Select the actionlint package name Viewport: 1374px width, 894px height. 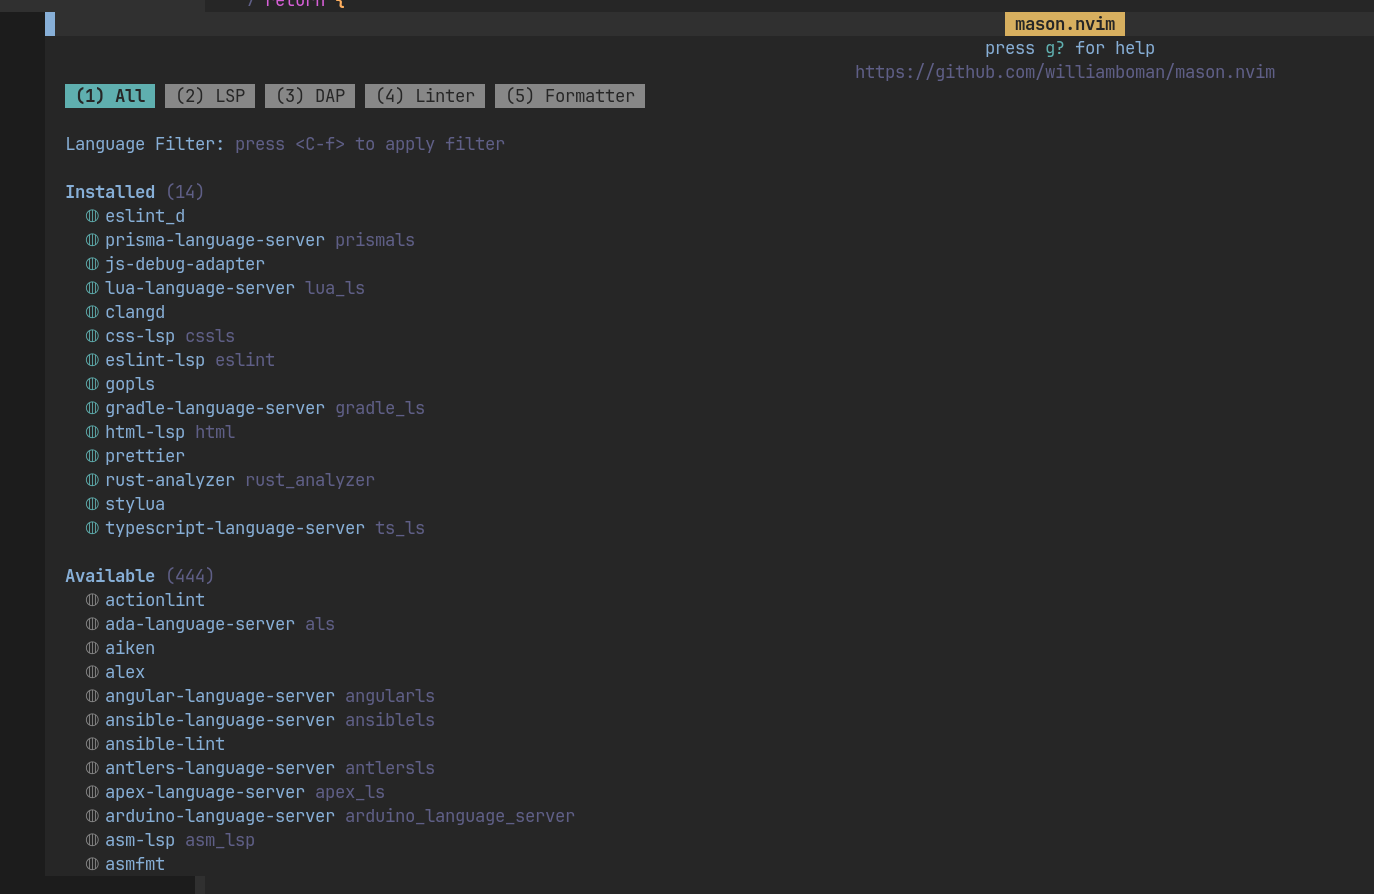155,600
